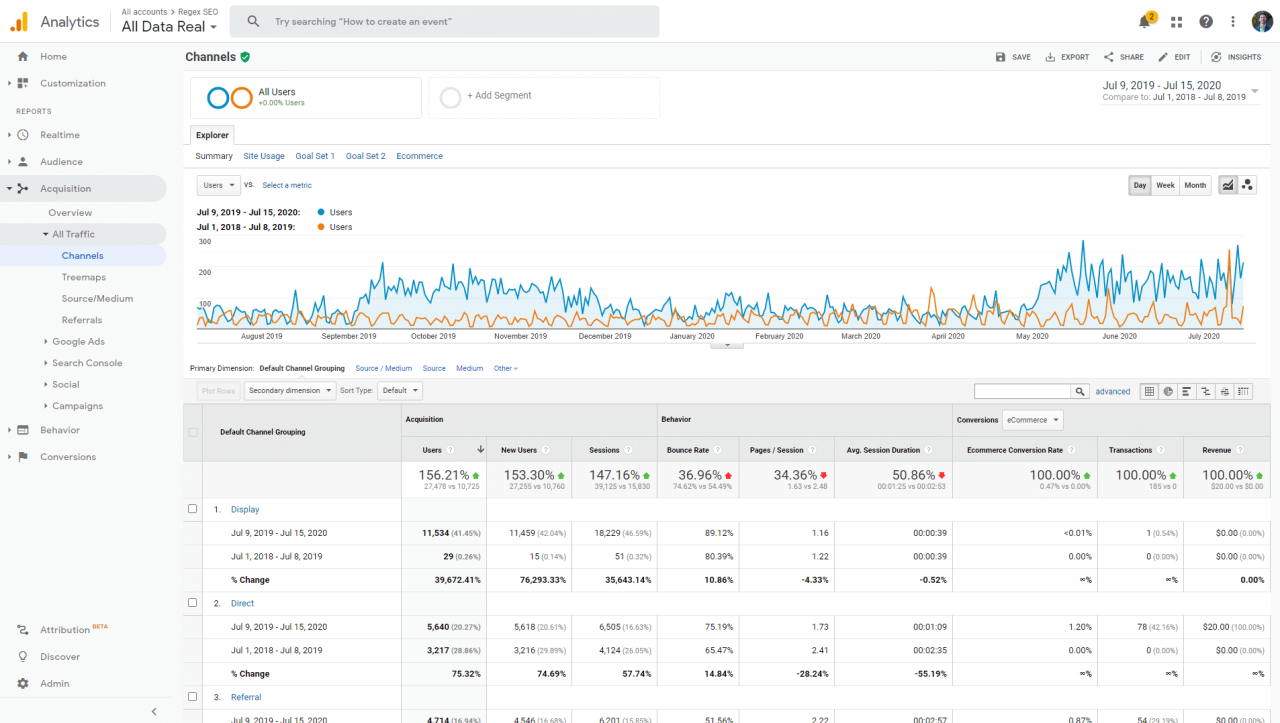The width and height of the screenshot is (1280, 723).
Task: Click the Export button
Action: click(x=1067, y=57)
